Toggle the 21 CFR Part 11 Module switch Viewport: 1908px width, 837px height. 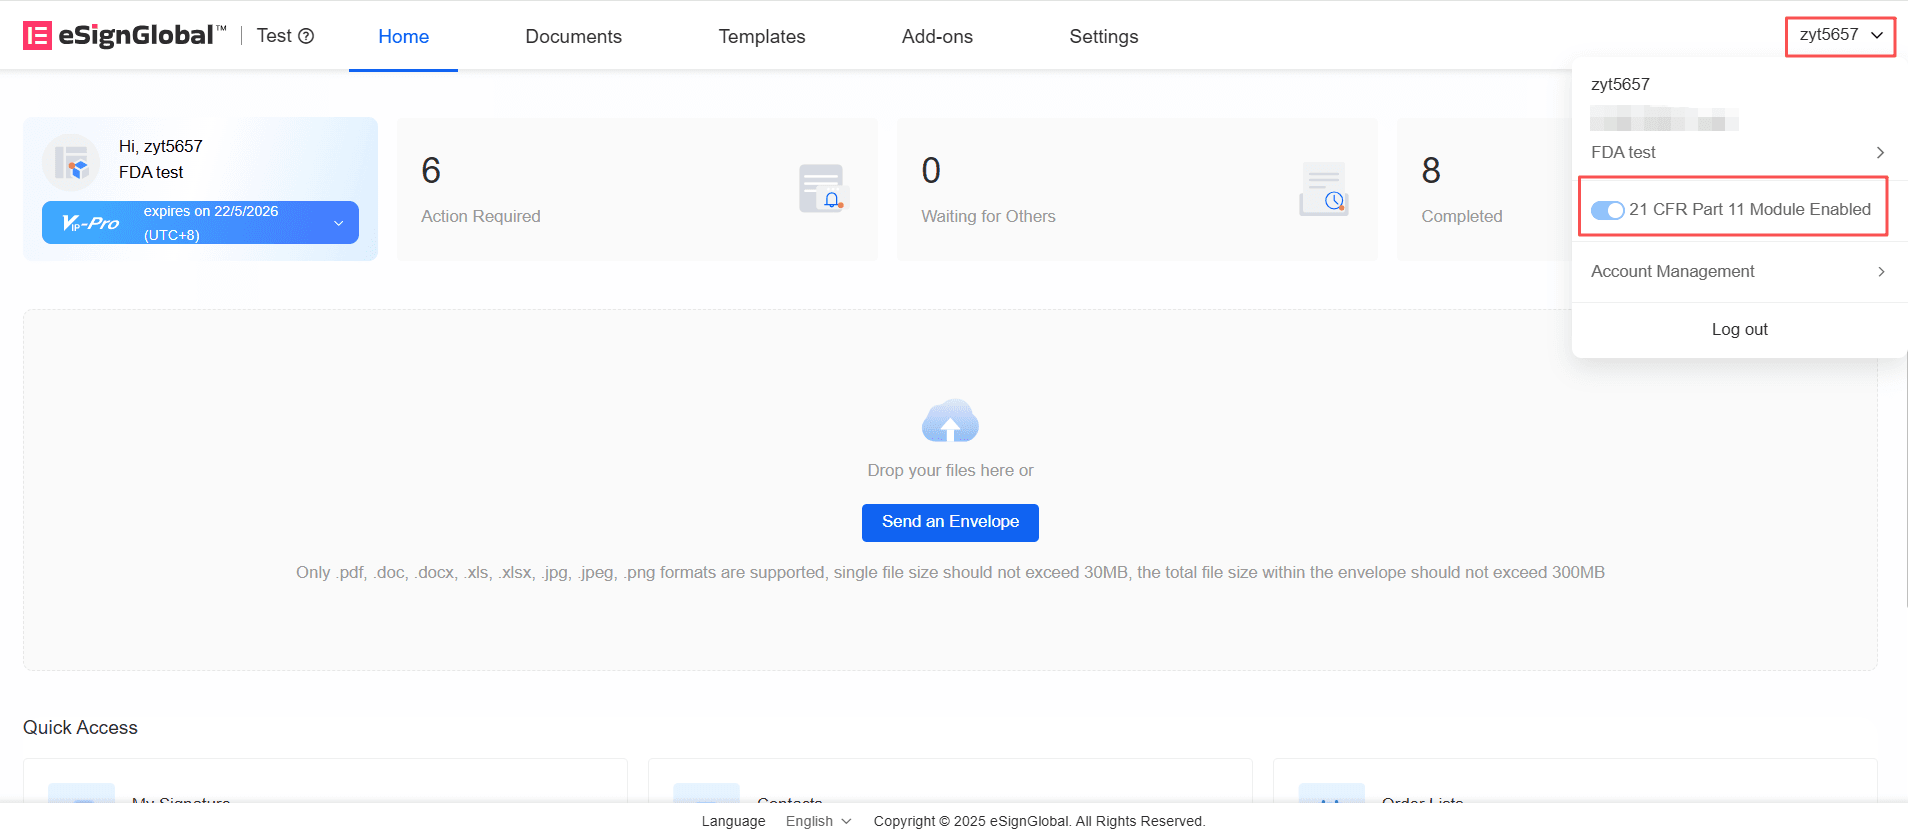coord(1607,210)
